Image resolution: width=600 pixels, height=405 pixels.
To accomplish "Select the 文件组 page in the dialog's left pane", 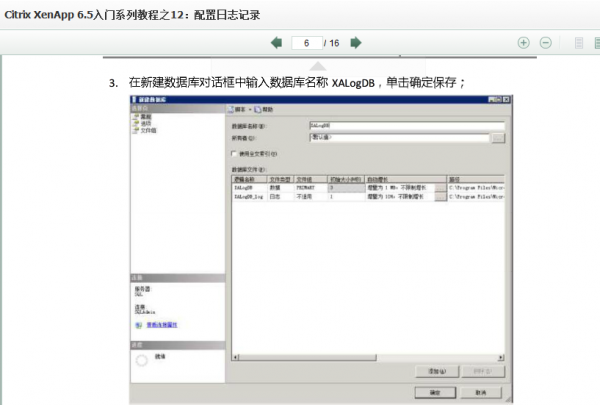I will click(145, 130).
